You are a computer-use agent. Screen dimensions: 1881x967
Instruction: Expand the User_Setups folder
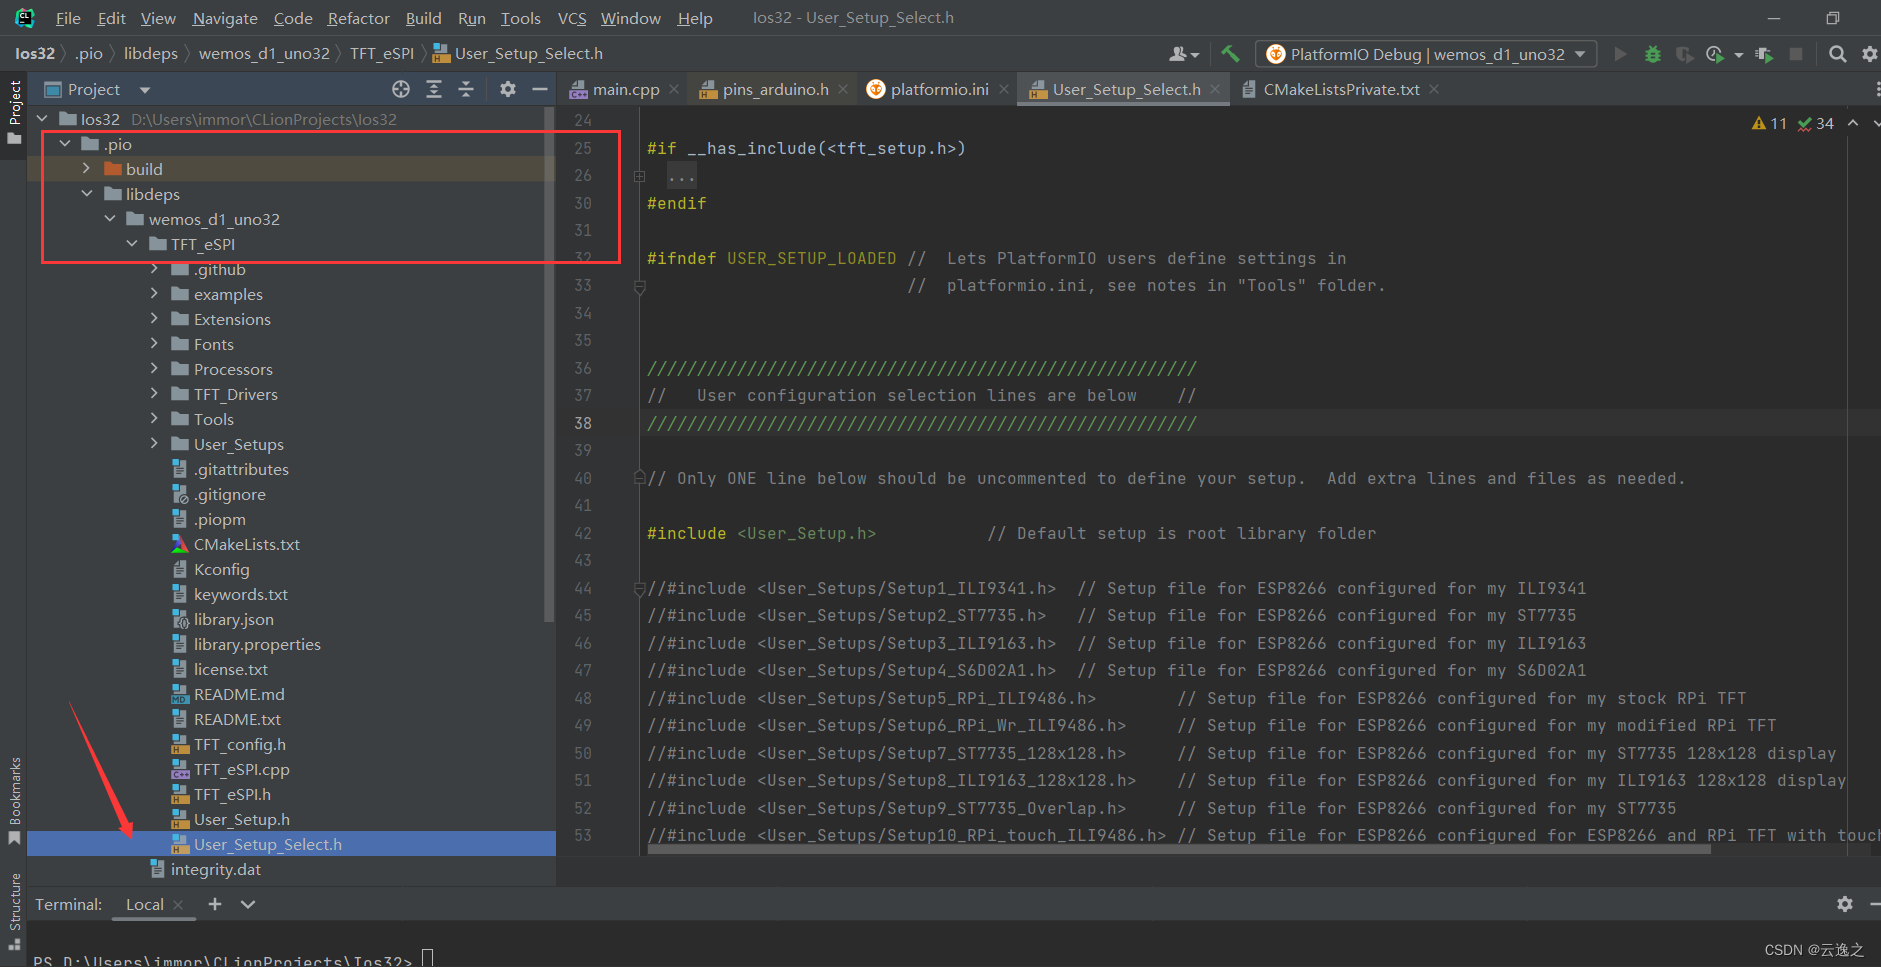point(154,444)
